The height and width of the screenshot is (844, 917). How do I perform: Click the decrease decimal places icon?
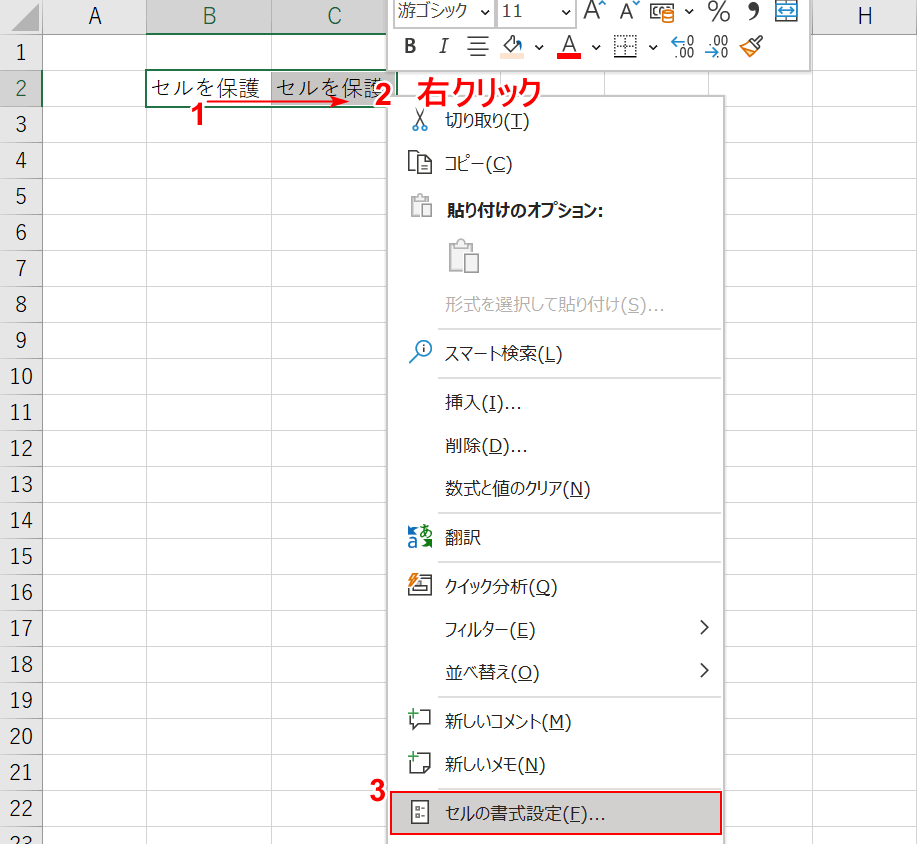point(717,46)
